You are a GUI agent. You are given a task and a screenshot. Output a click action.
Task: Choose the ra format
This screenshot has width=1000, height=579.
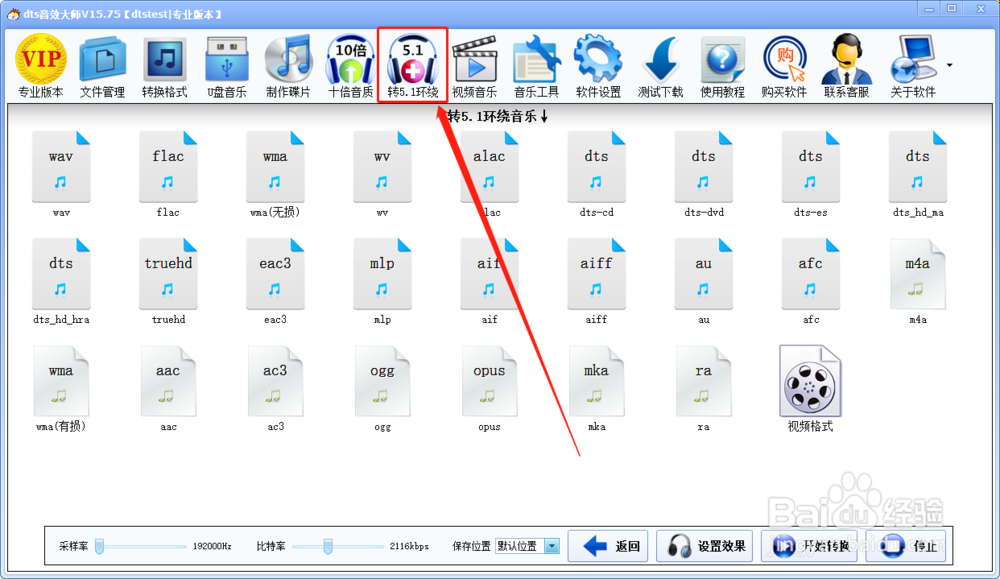tap(703, 389)
